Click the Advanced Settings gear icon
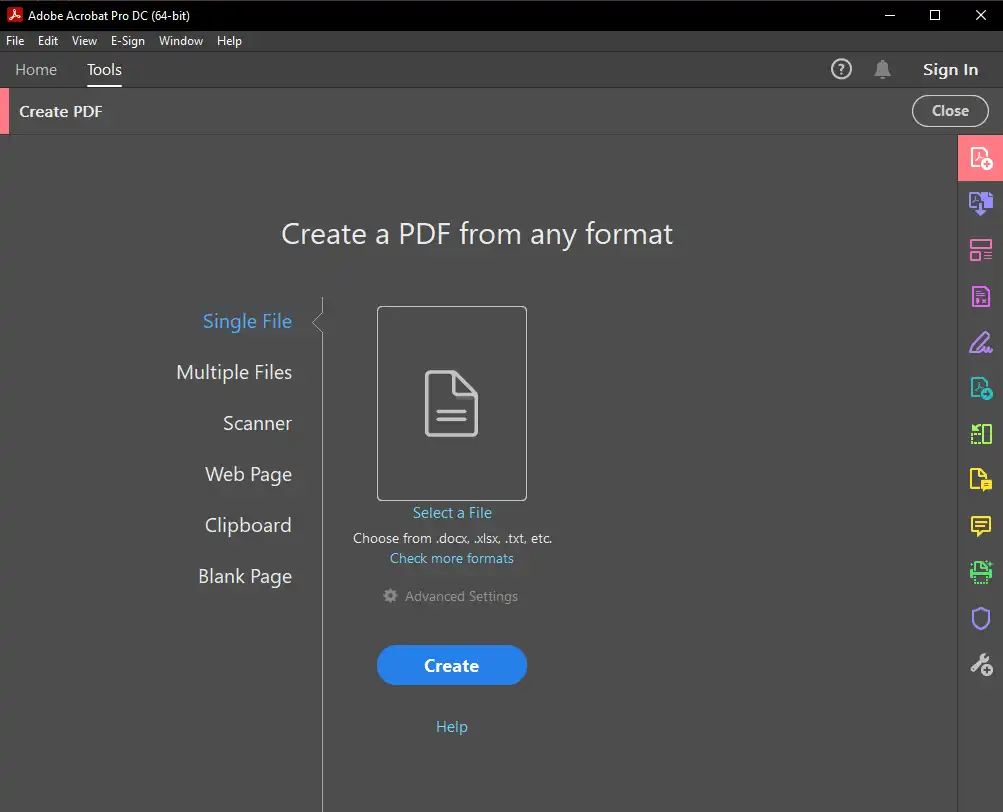This screenshot has width=1003, height=812. (390, 596)
